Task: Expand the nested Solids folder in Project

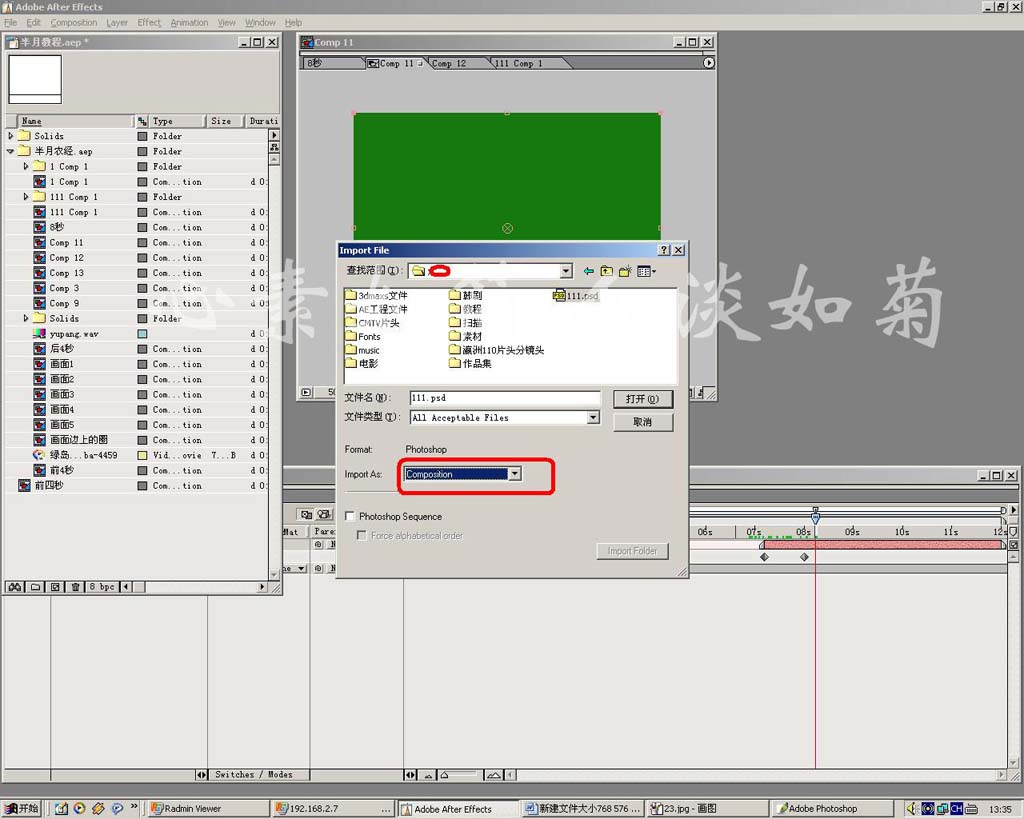Action: pyautogui.click(x=26, y=318)
